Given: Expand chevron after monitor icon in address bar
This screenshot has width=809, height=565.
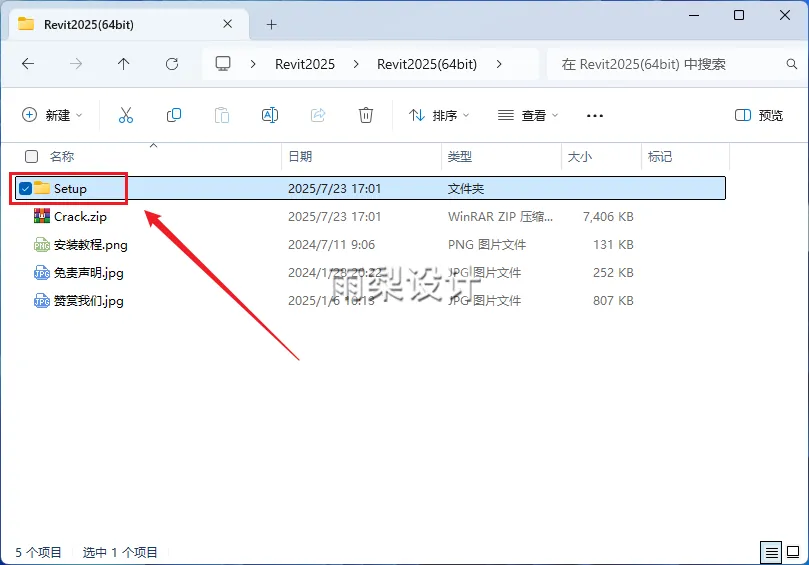Looking at the screenshot, I should [x=253, y=64].
